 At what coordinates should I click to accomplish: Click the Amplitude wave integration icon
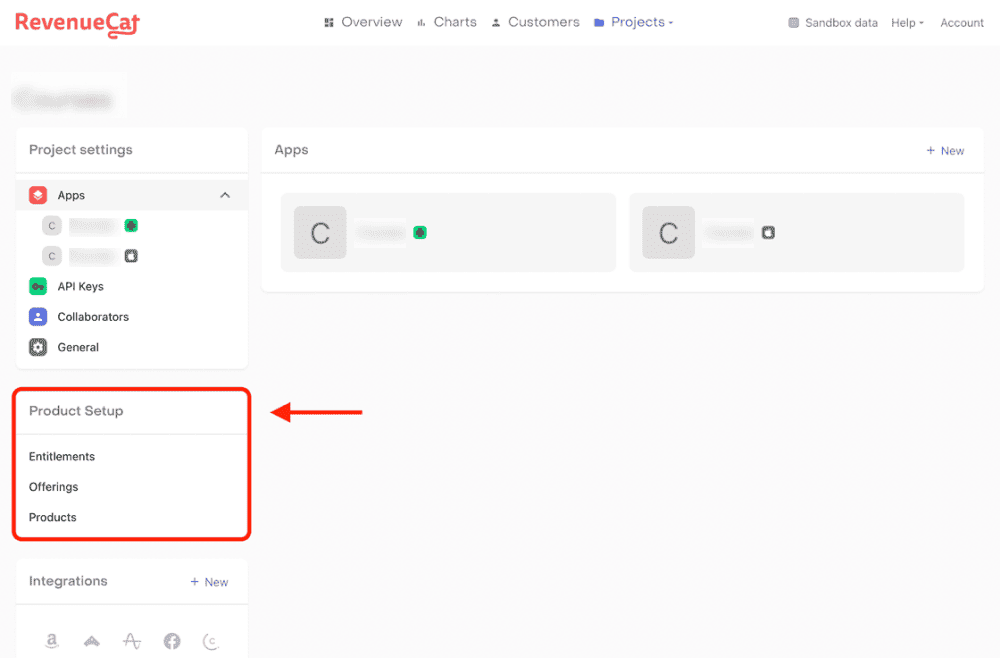point(132,641)
